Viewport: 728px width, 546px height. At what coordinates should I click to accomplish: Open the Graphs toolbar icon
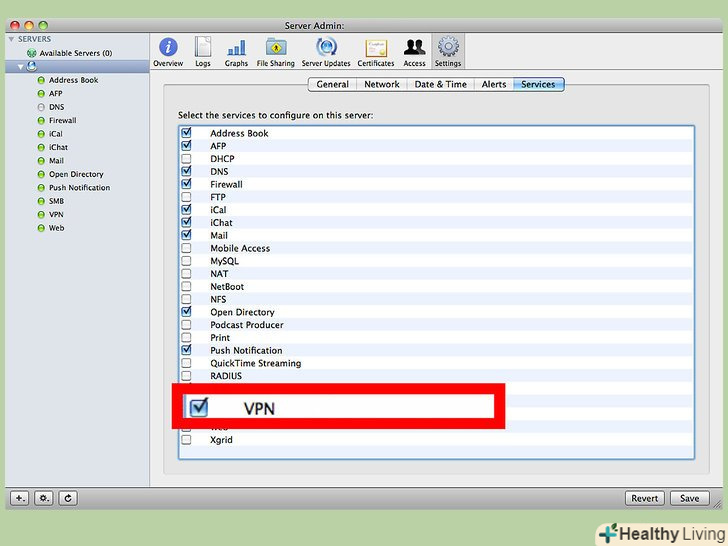click(236, 52)
